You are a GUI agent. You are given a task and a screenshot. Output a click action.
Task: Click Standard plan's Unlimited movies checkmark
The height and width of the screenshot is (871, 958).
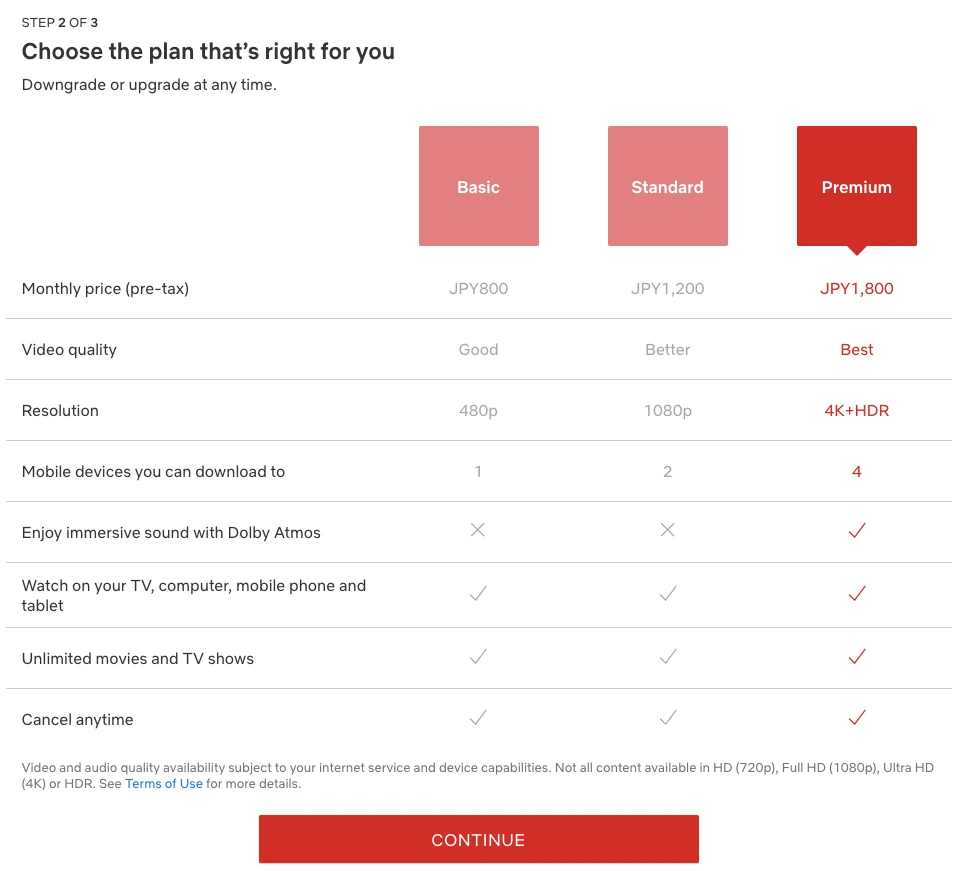coord(667,657)
